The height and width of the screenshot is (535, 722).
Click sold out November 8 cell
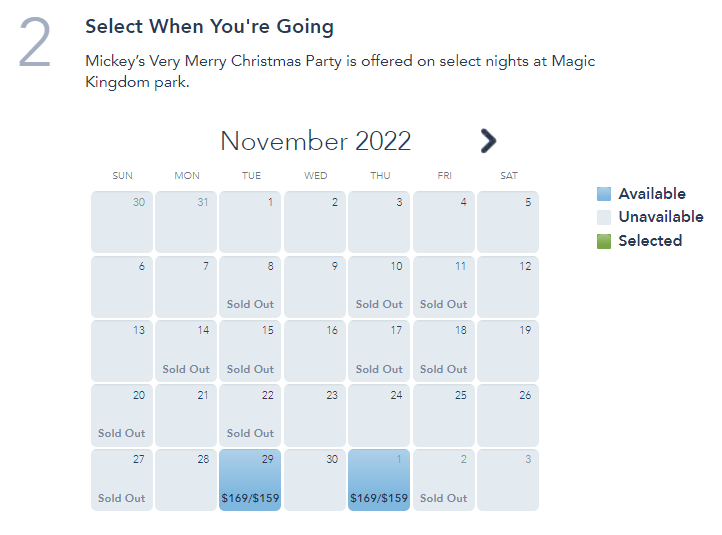click(250, 287)
